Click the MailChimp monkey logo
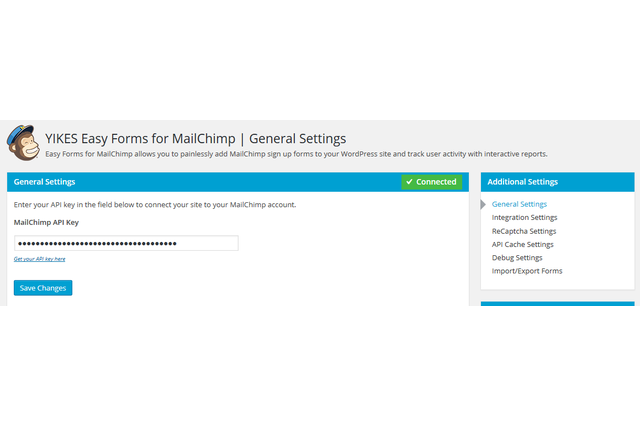This screenshot has height=426, width=640. pos(24,143)
